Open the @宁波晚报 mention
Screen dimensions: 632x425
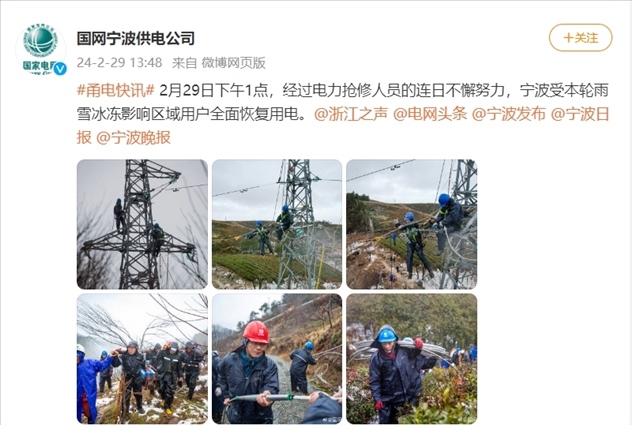click(133, 138)
